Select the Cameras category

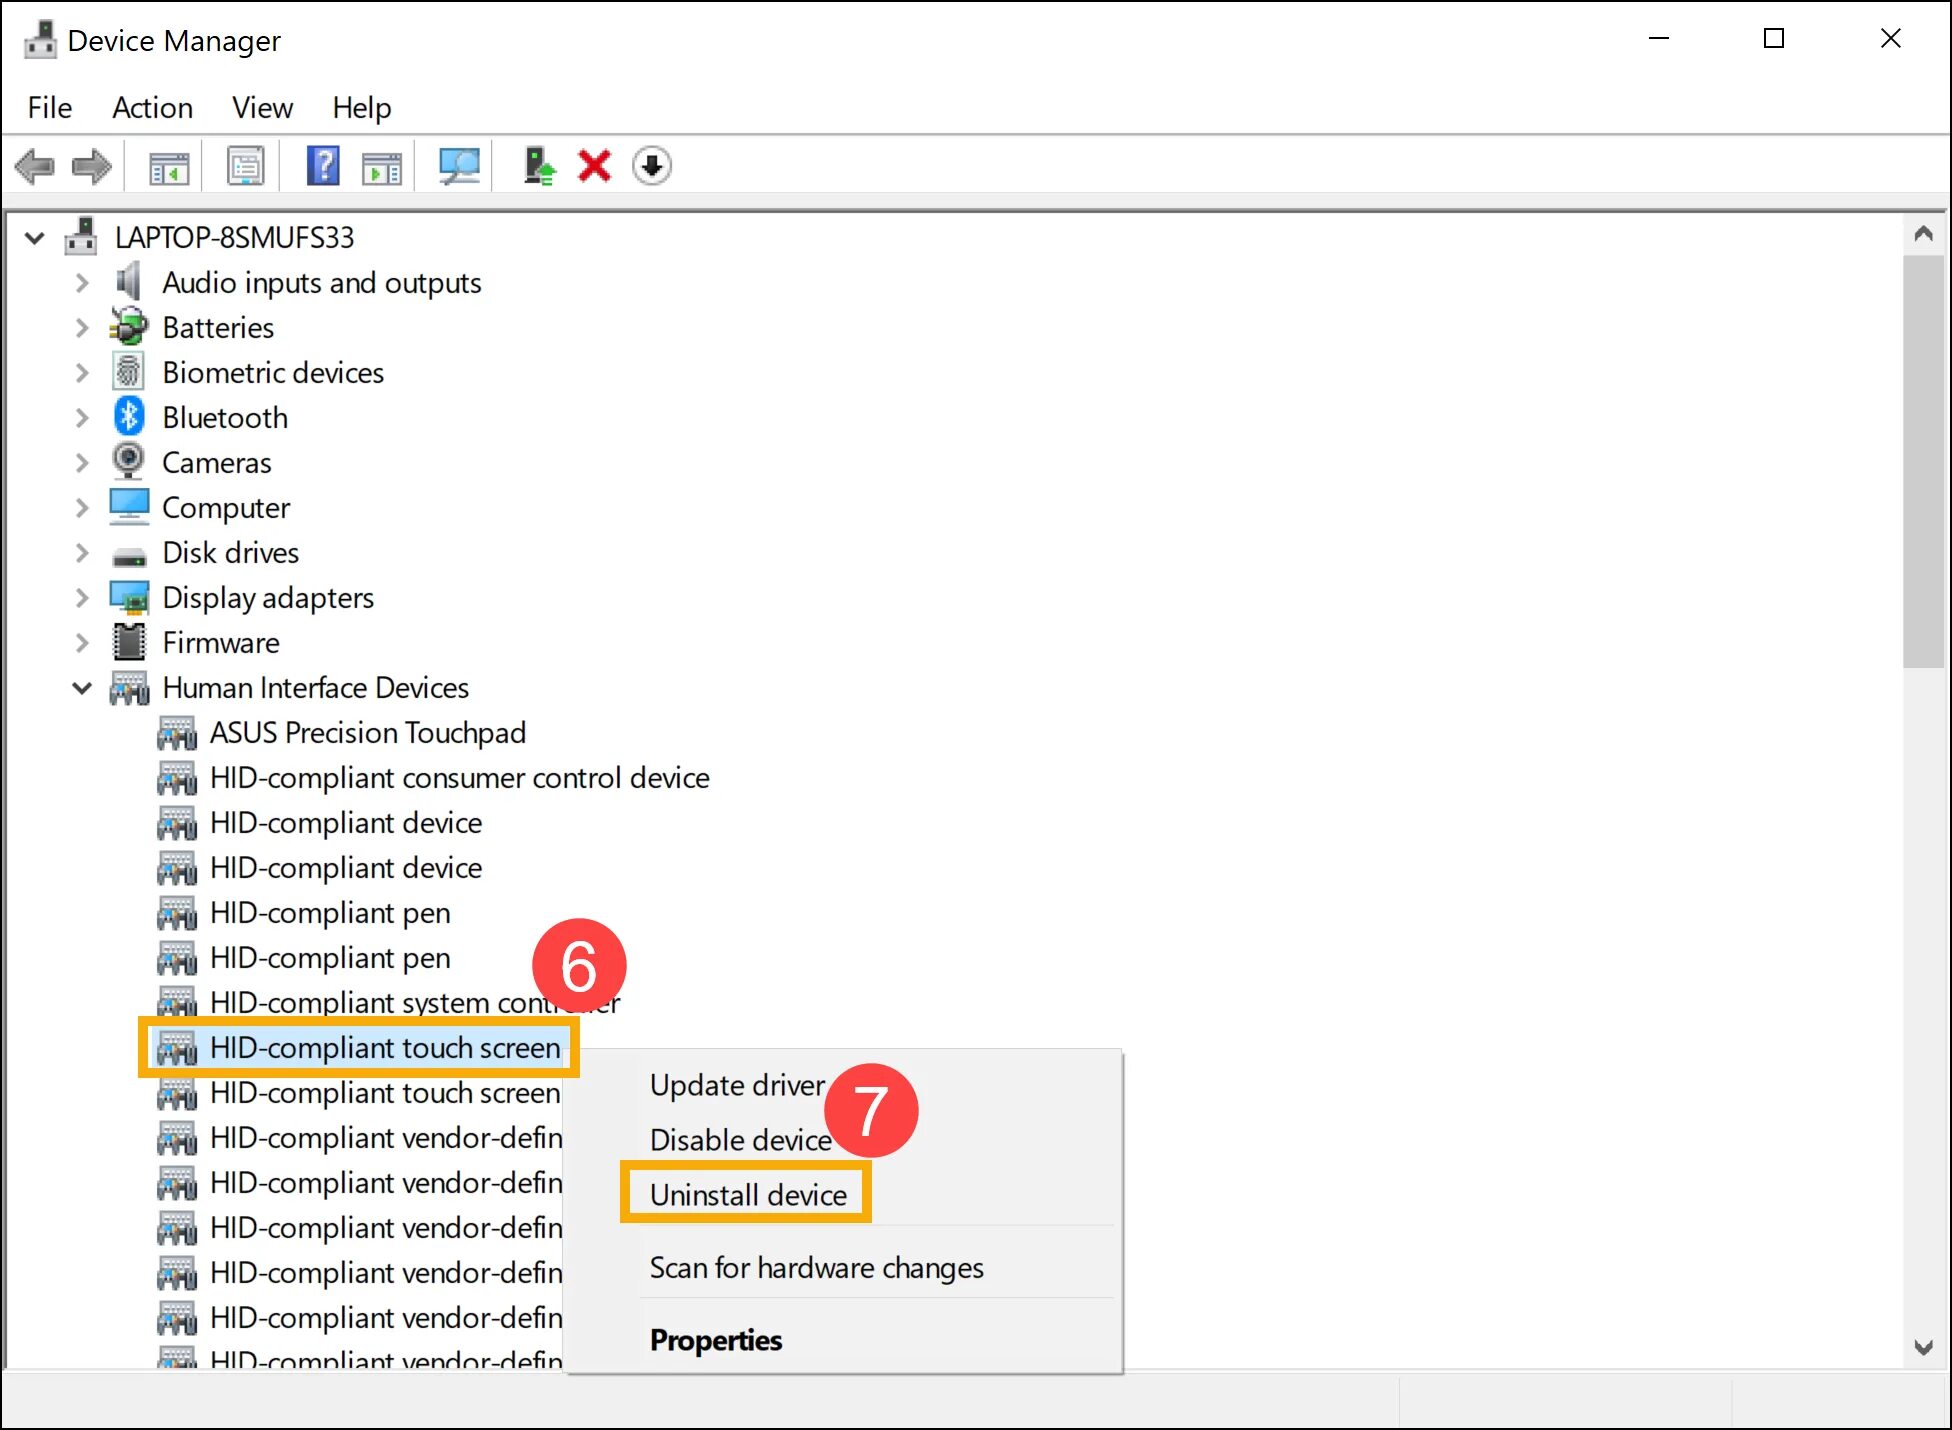pyautogui.click(x=216, y=463)
